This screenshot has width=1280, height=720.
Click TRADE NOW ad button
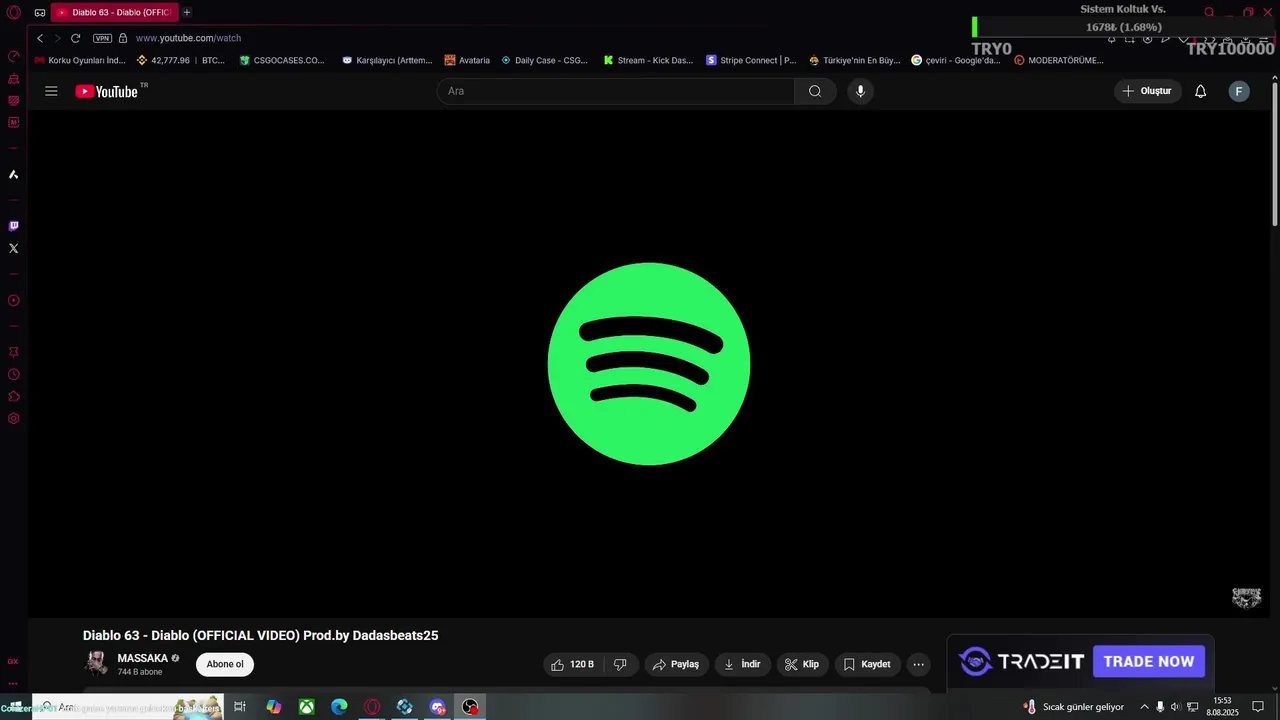click(x=1149, y=661)
